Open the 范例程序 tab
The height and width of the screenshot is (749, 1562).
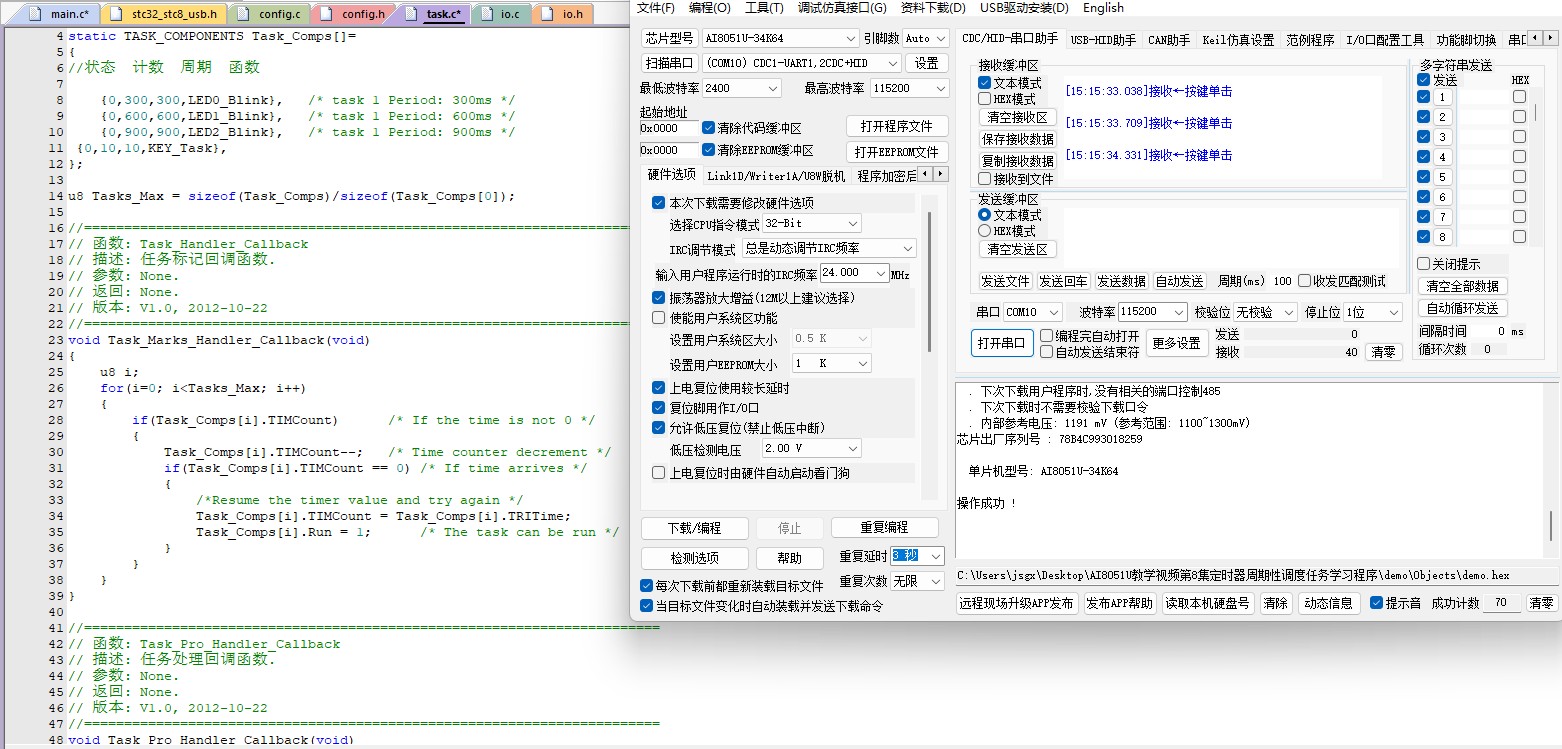click(1310, 40)
